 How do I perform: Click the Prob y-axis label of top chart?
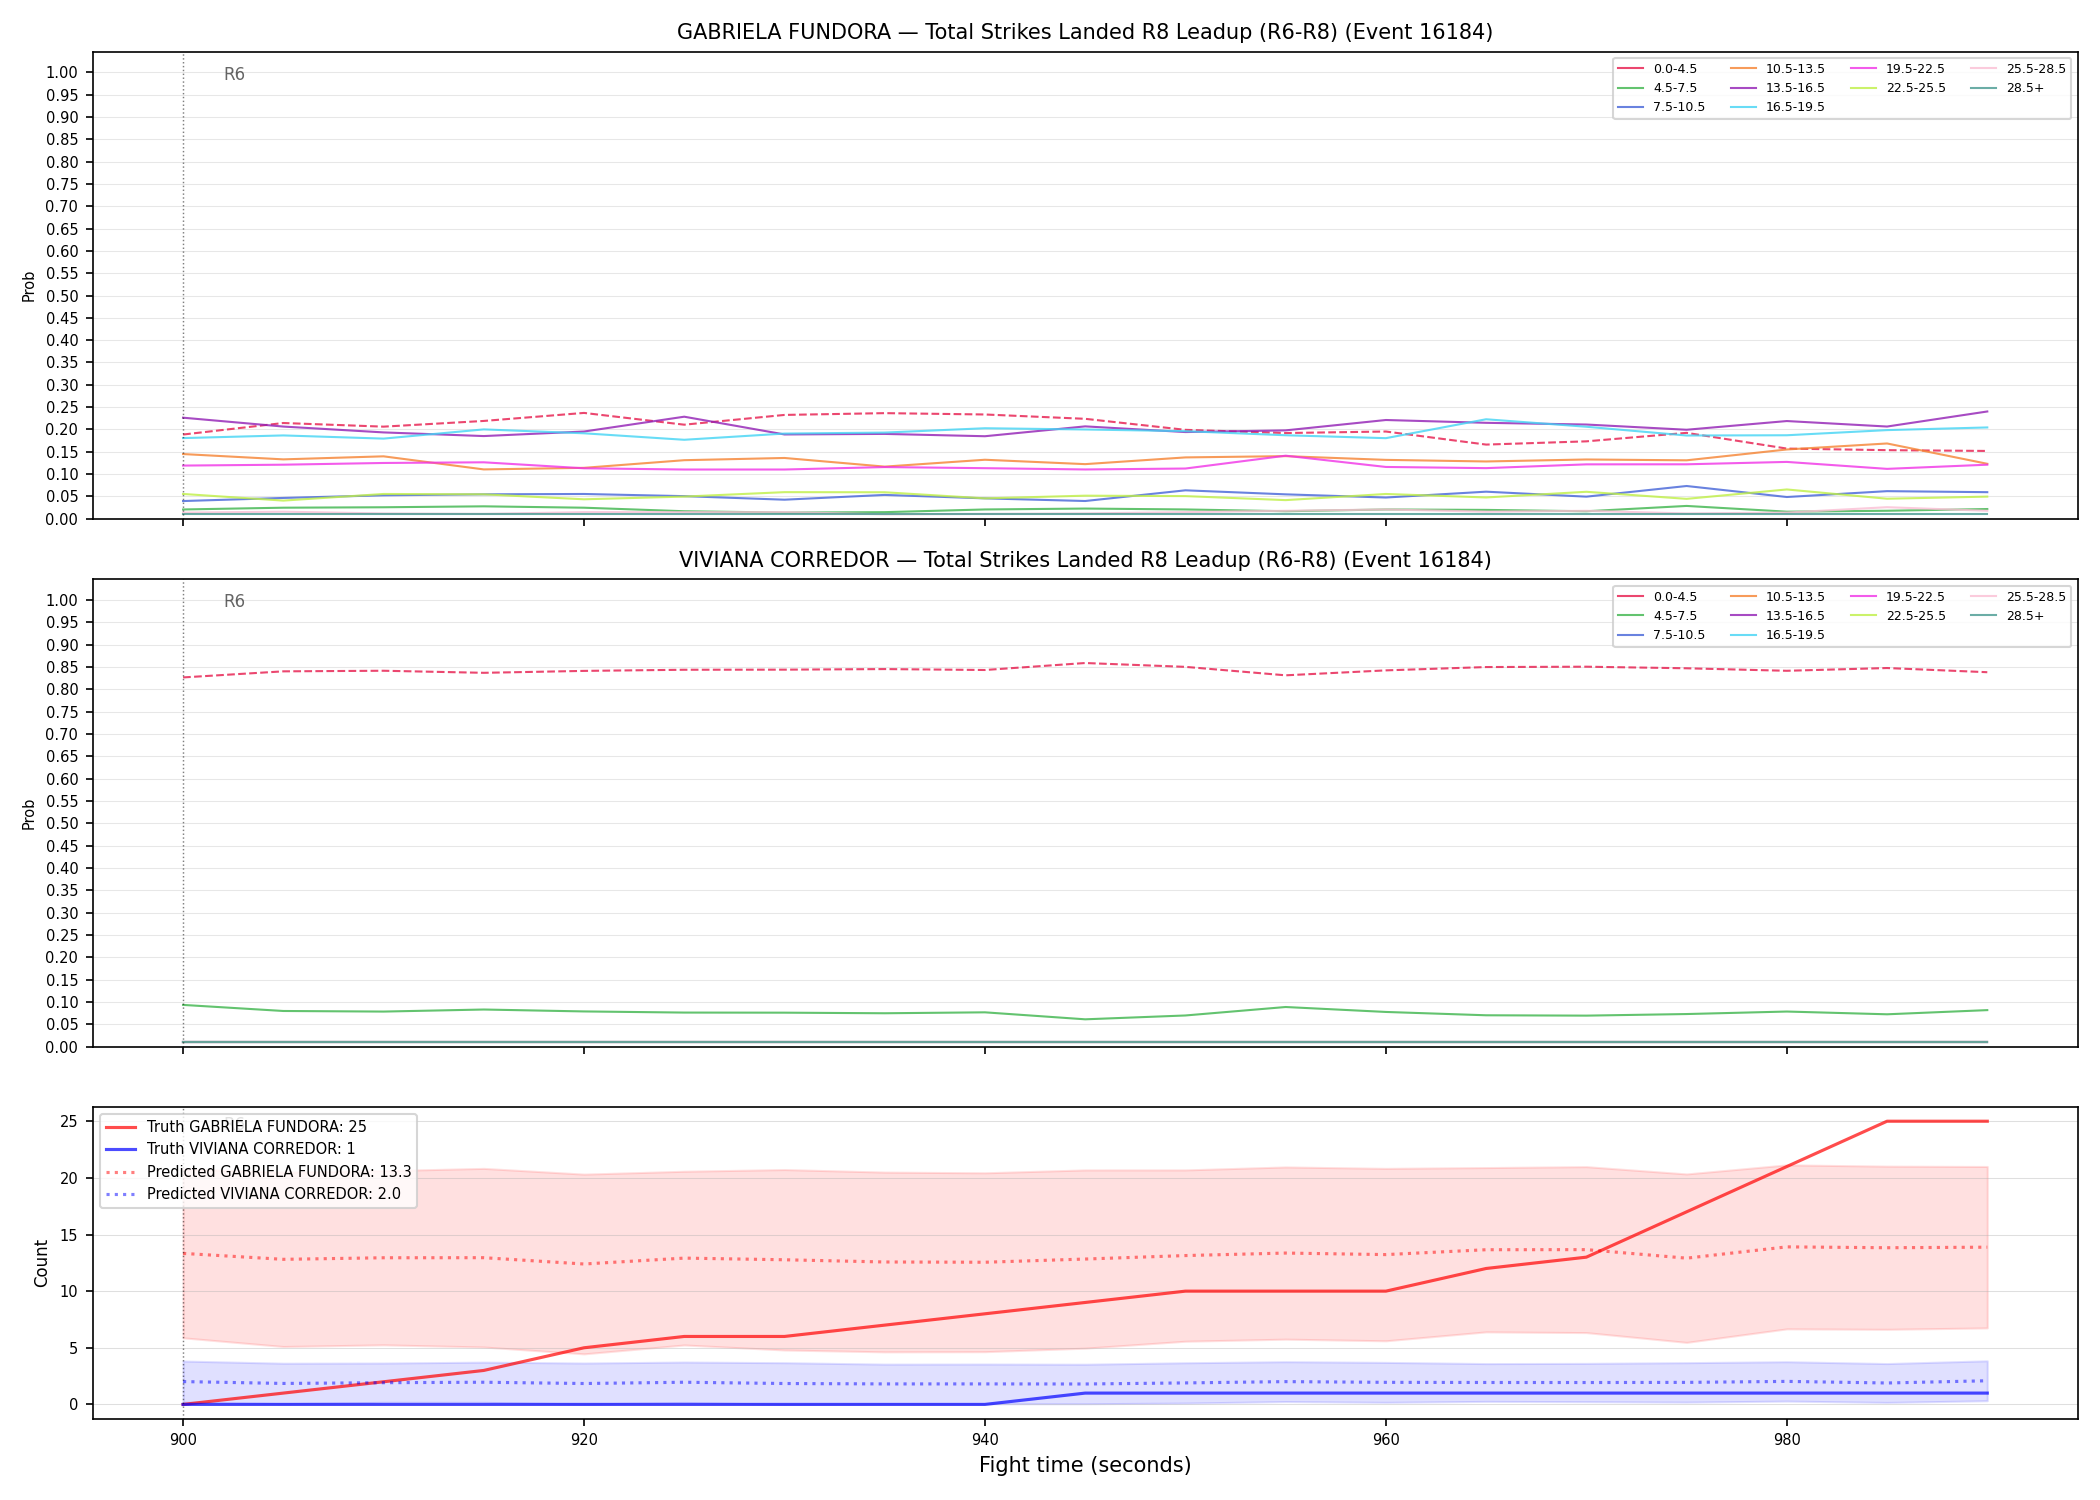pyautogui.click(x=28, y=286)
